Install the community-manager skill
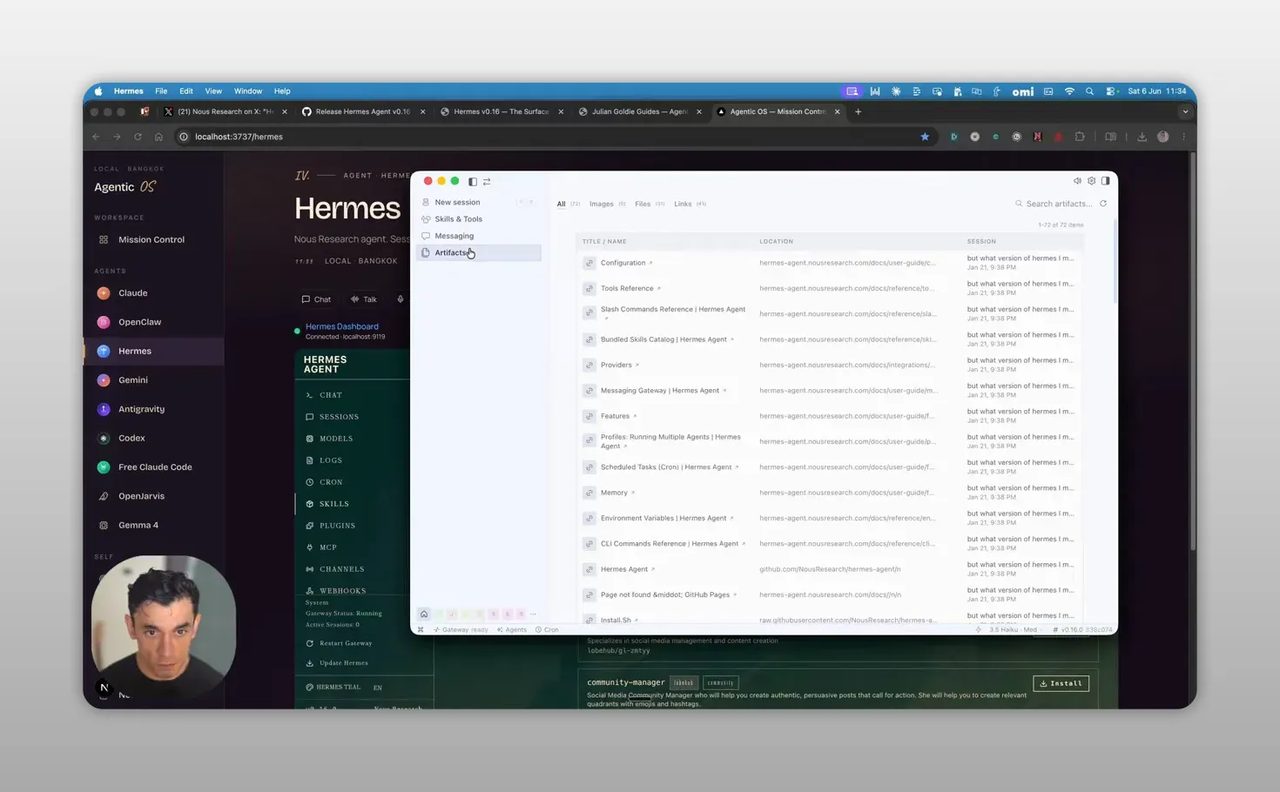Screen dimensions: 1280x792 point(1061,684)
